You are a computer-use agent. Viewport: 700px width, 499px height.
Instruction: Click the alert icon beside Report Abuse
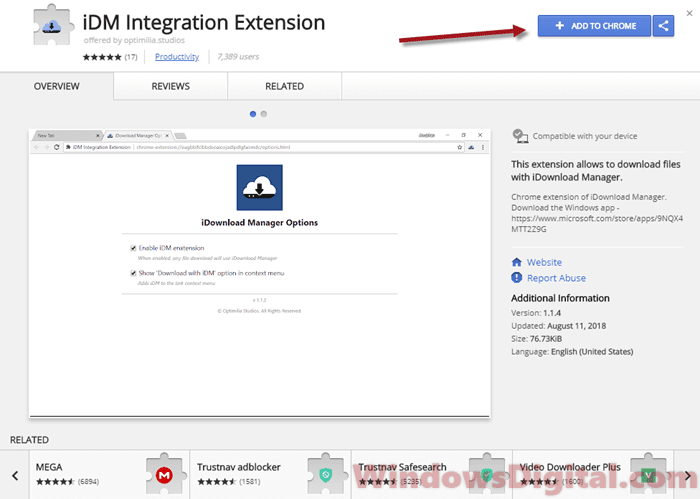tap(517, 278)
